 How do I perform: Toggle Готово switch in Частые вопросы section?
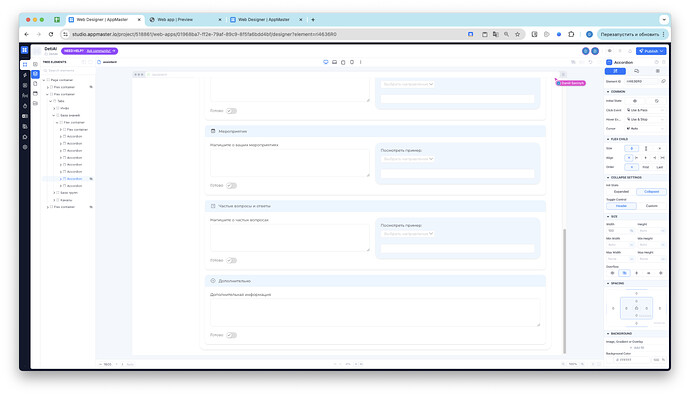tap(231, 260)
